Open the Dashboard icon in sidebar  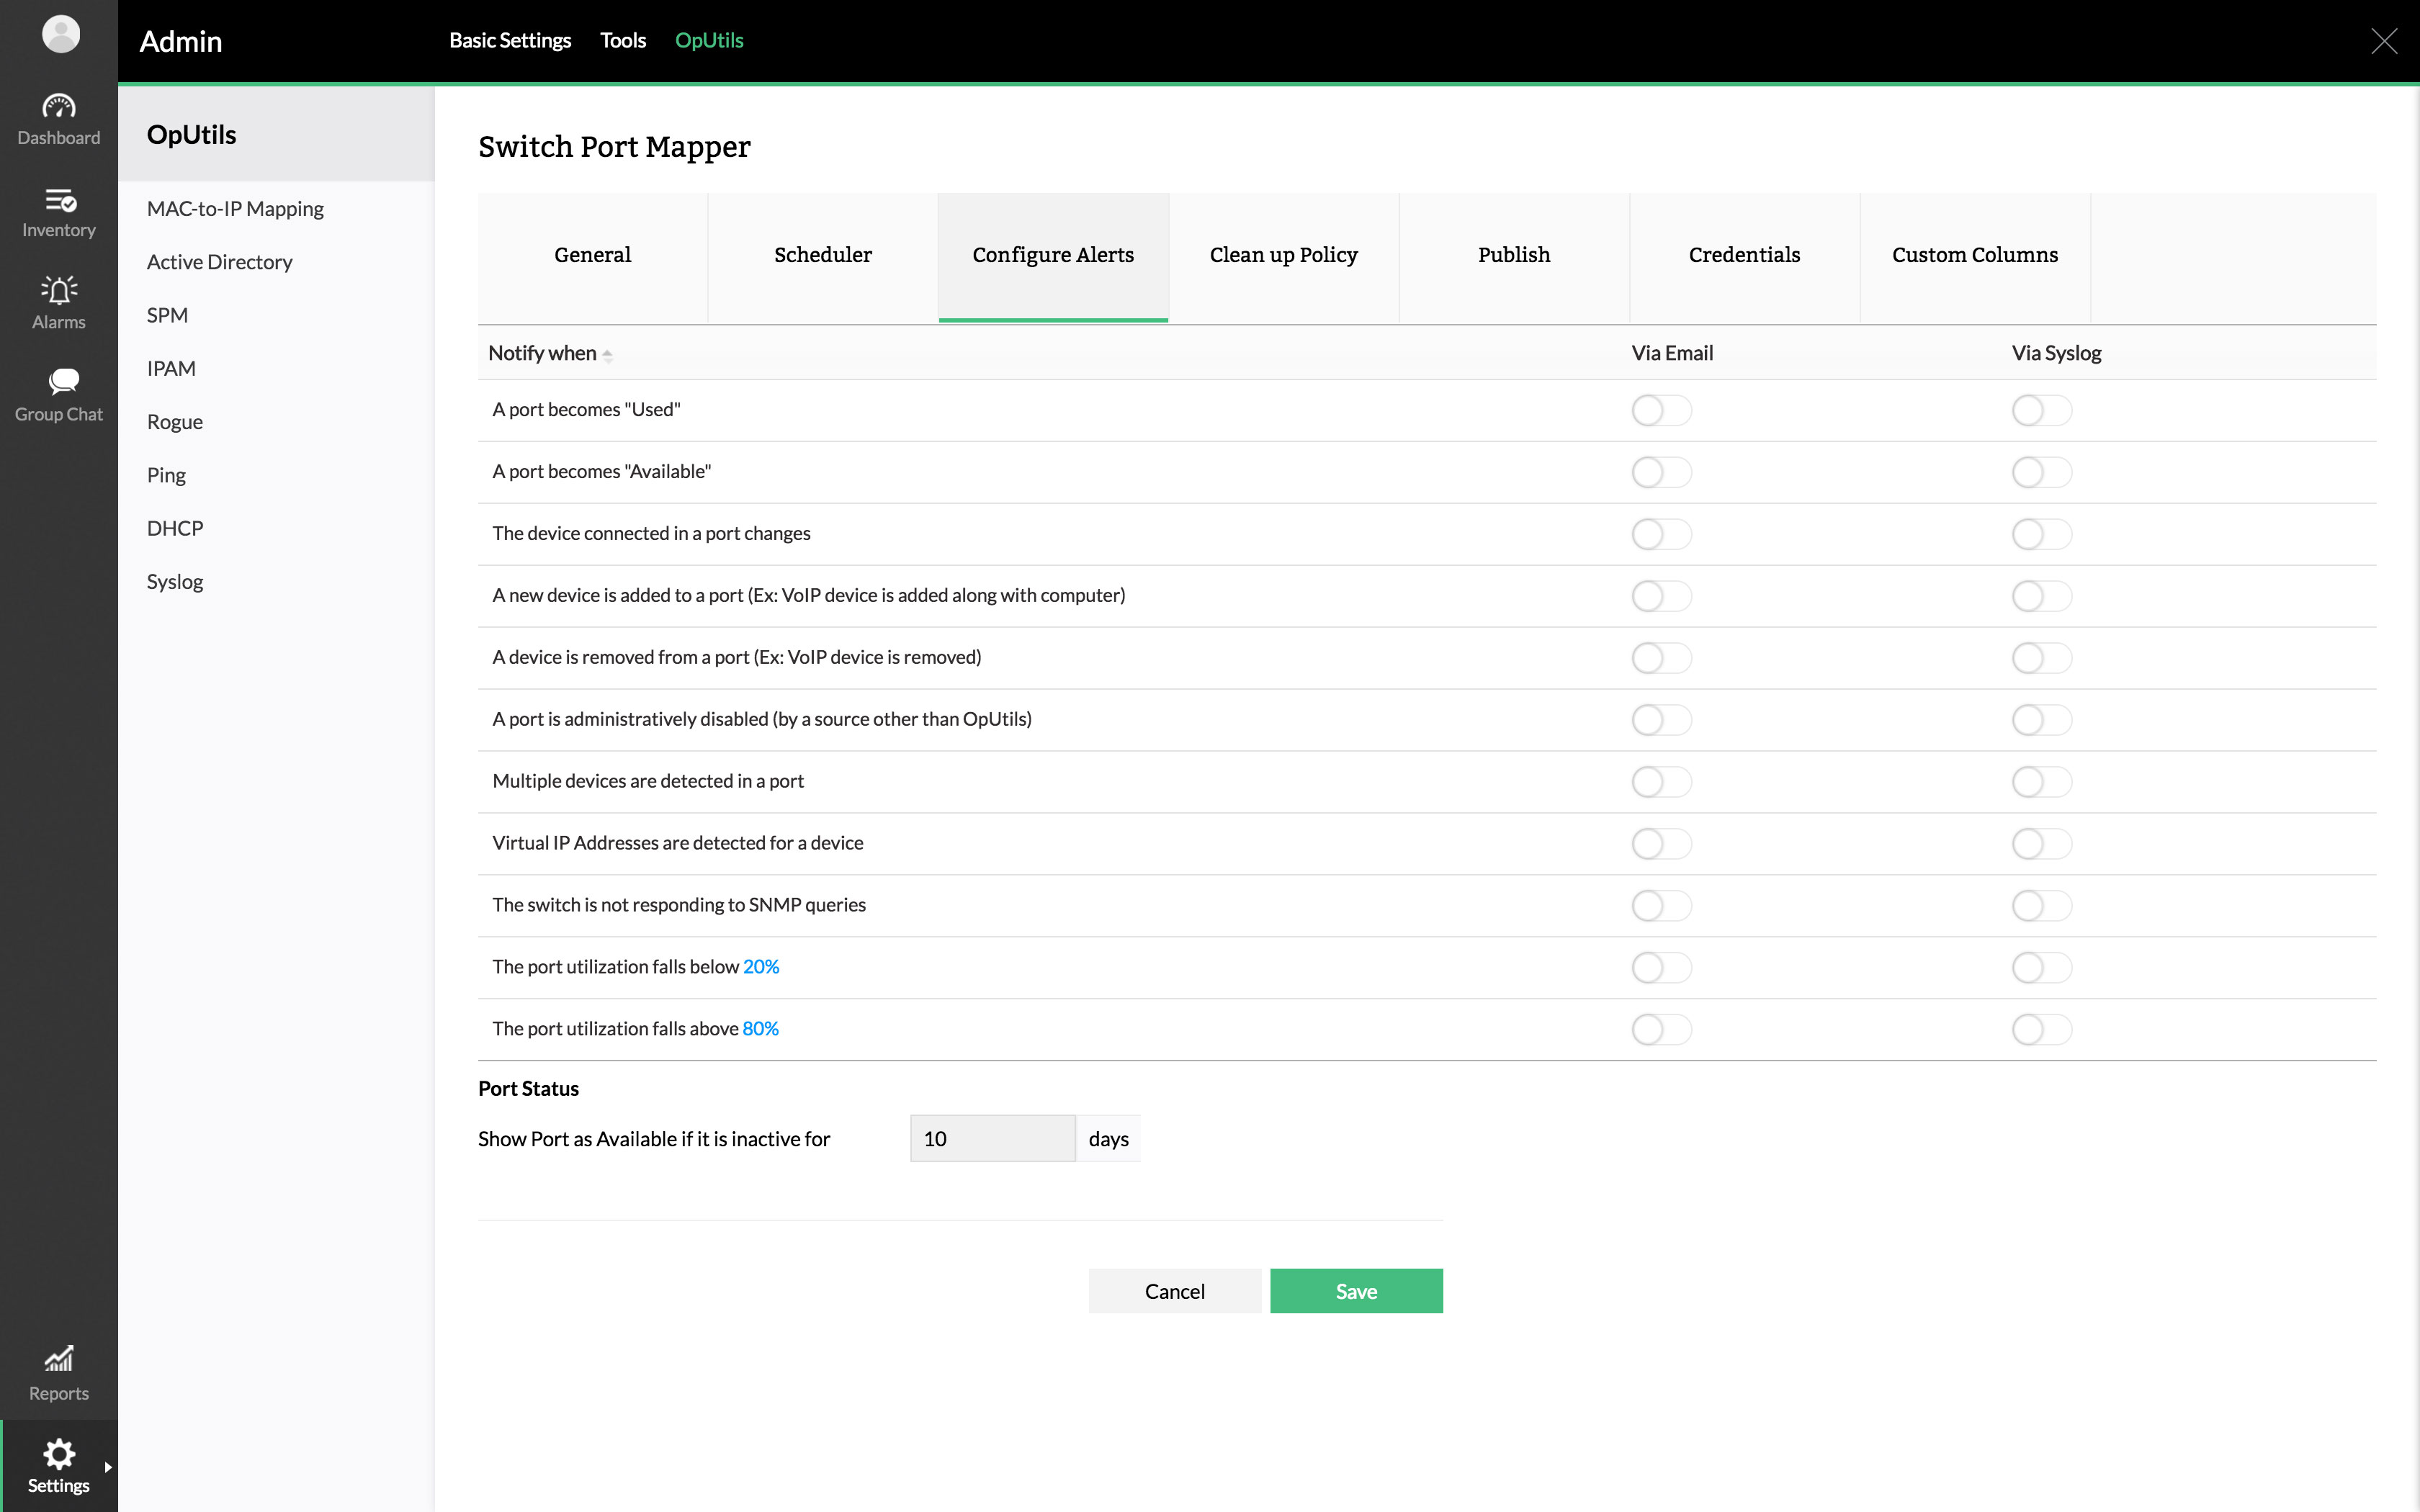click(58, 106)
